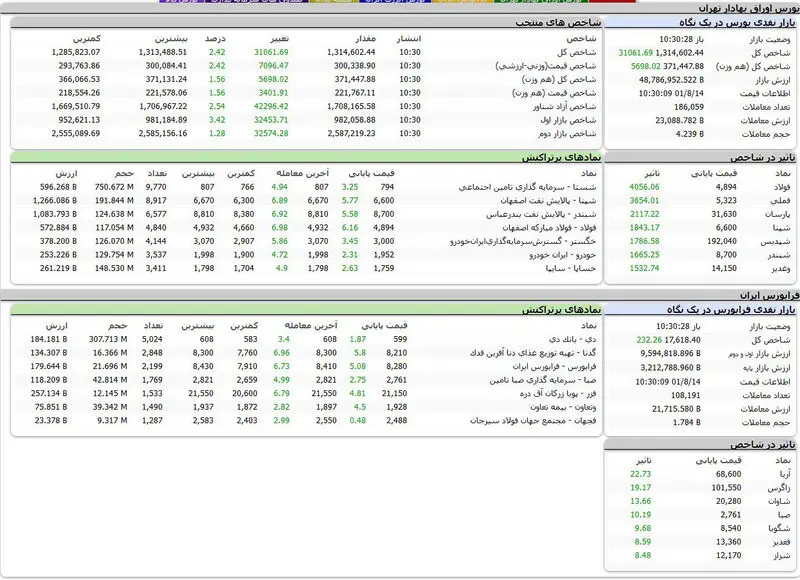
Task: Open the فولاد - فولاد مبارکه اصفهان symbol link
Action: click(x=549, y=228)
